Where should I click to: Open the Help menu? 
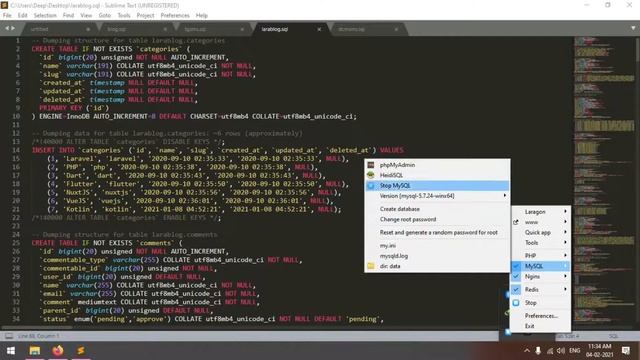[x=202, y=16]
